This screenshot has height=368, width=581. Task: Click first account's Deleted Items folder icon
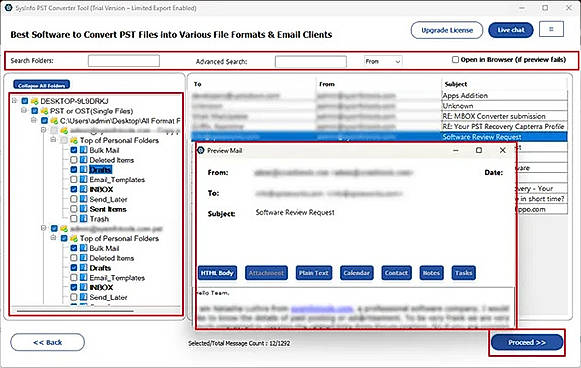[x=84, y=160]
